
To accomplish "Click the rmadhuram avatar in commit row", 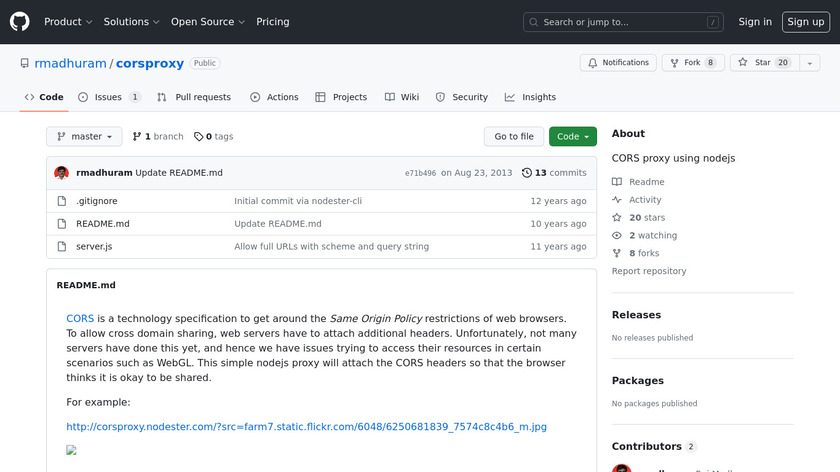I will pos(62,173).
